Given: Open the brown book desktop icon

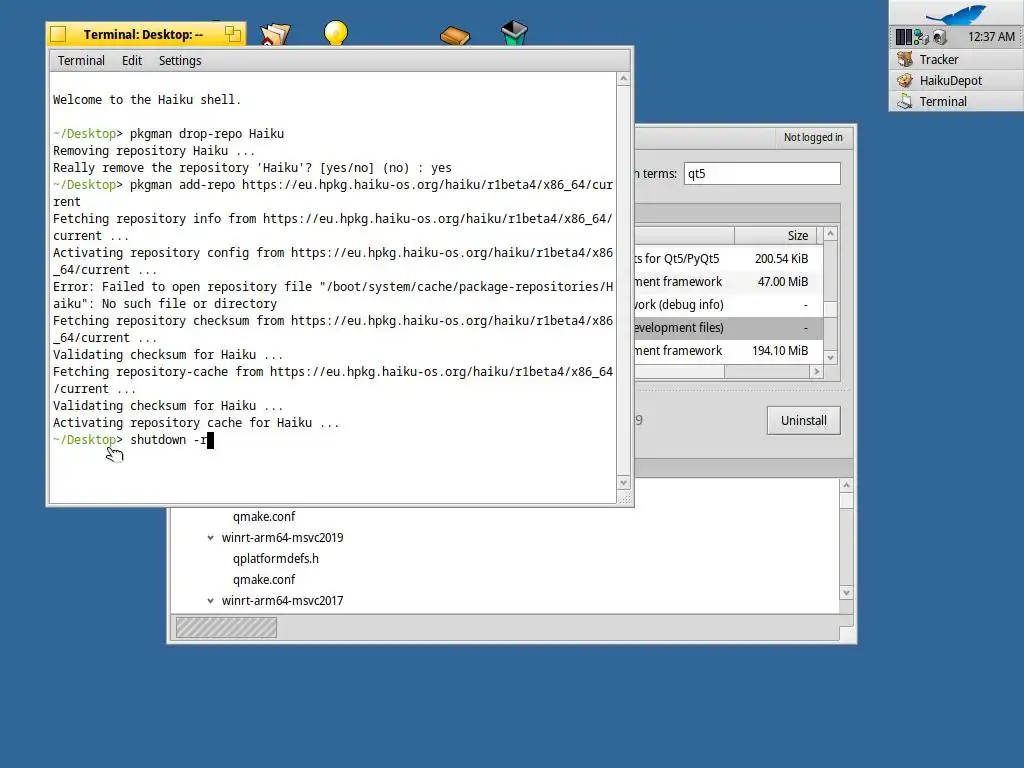Looking at the screenshot, I should point(455,35).
